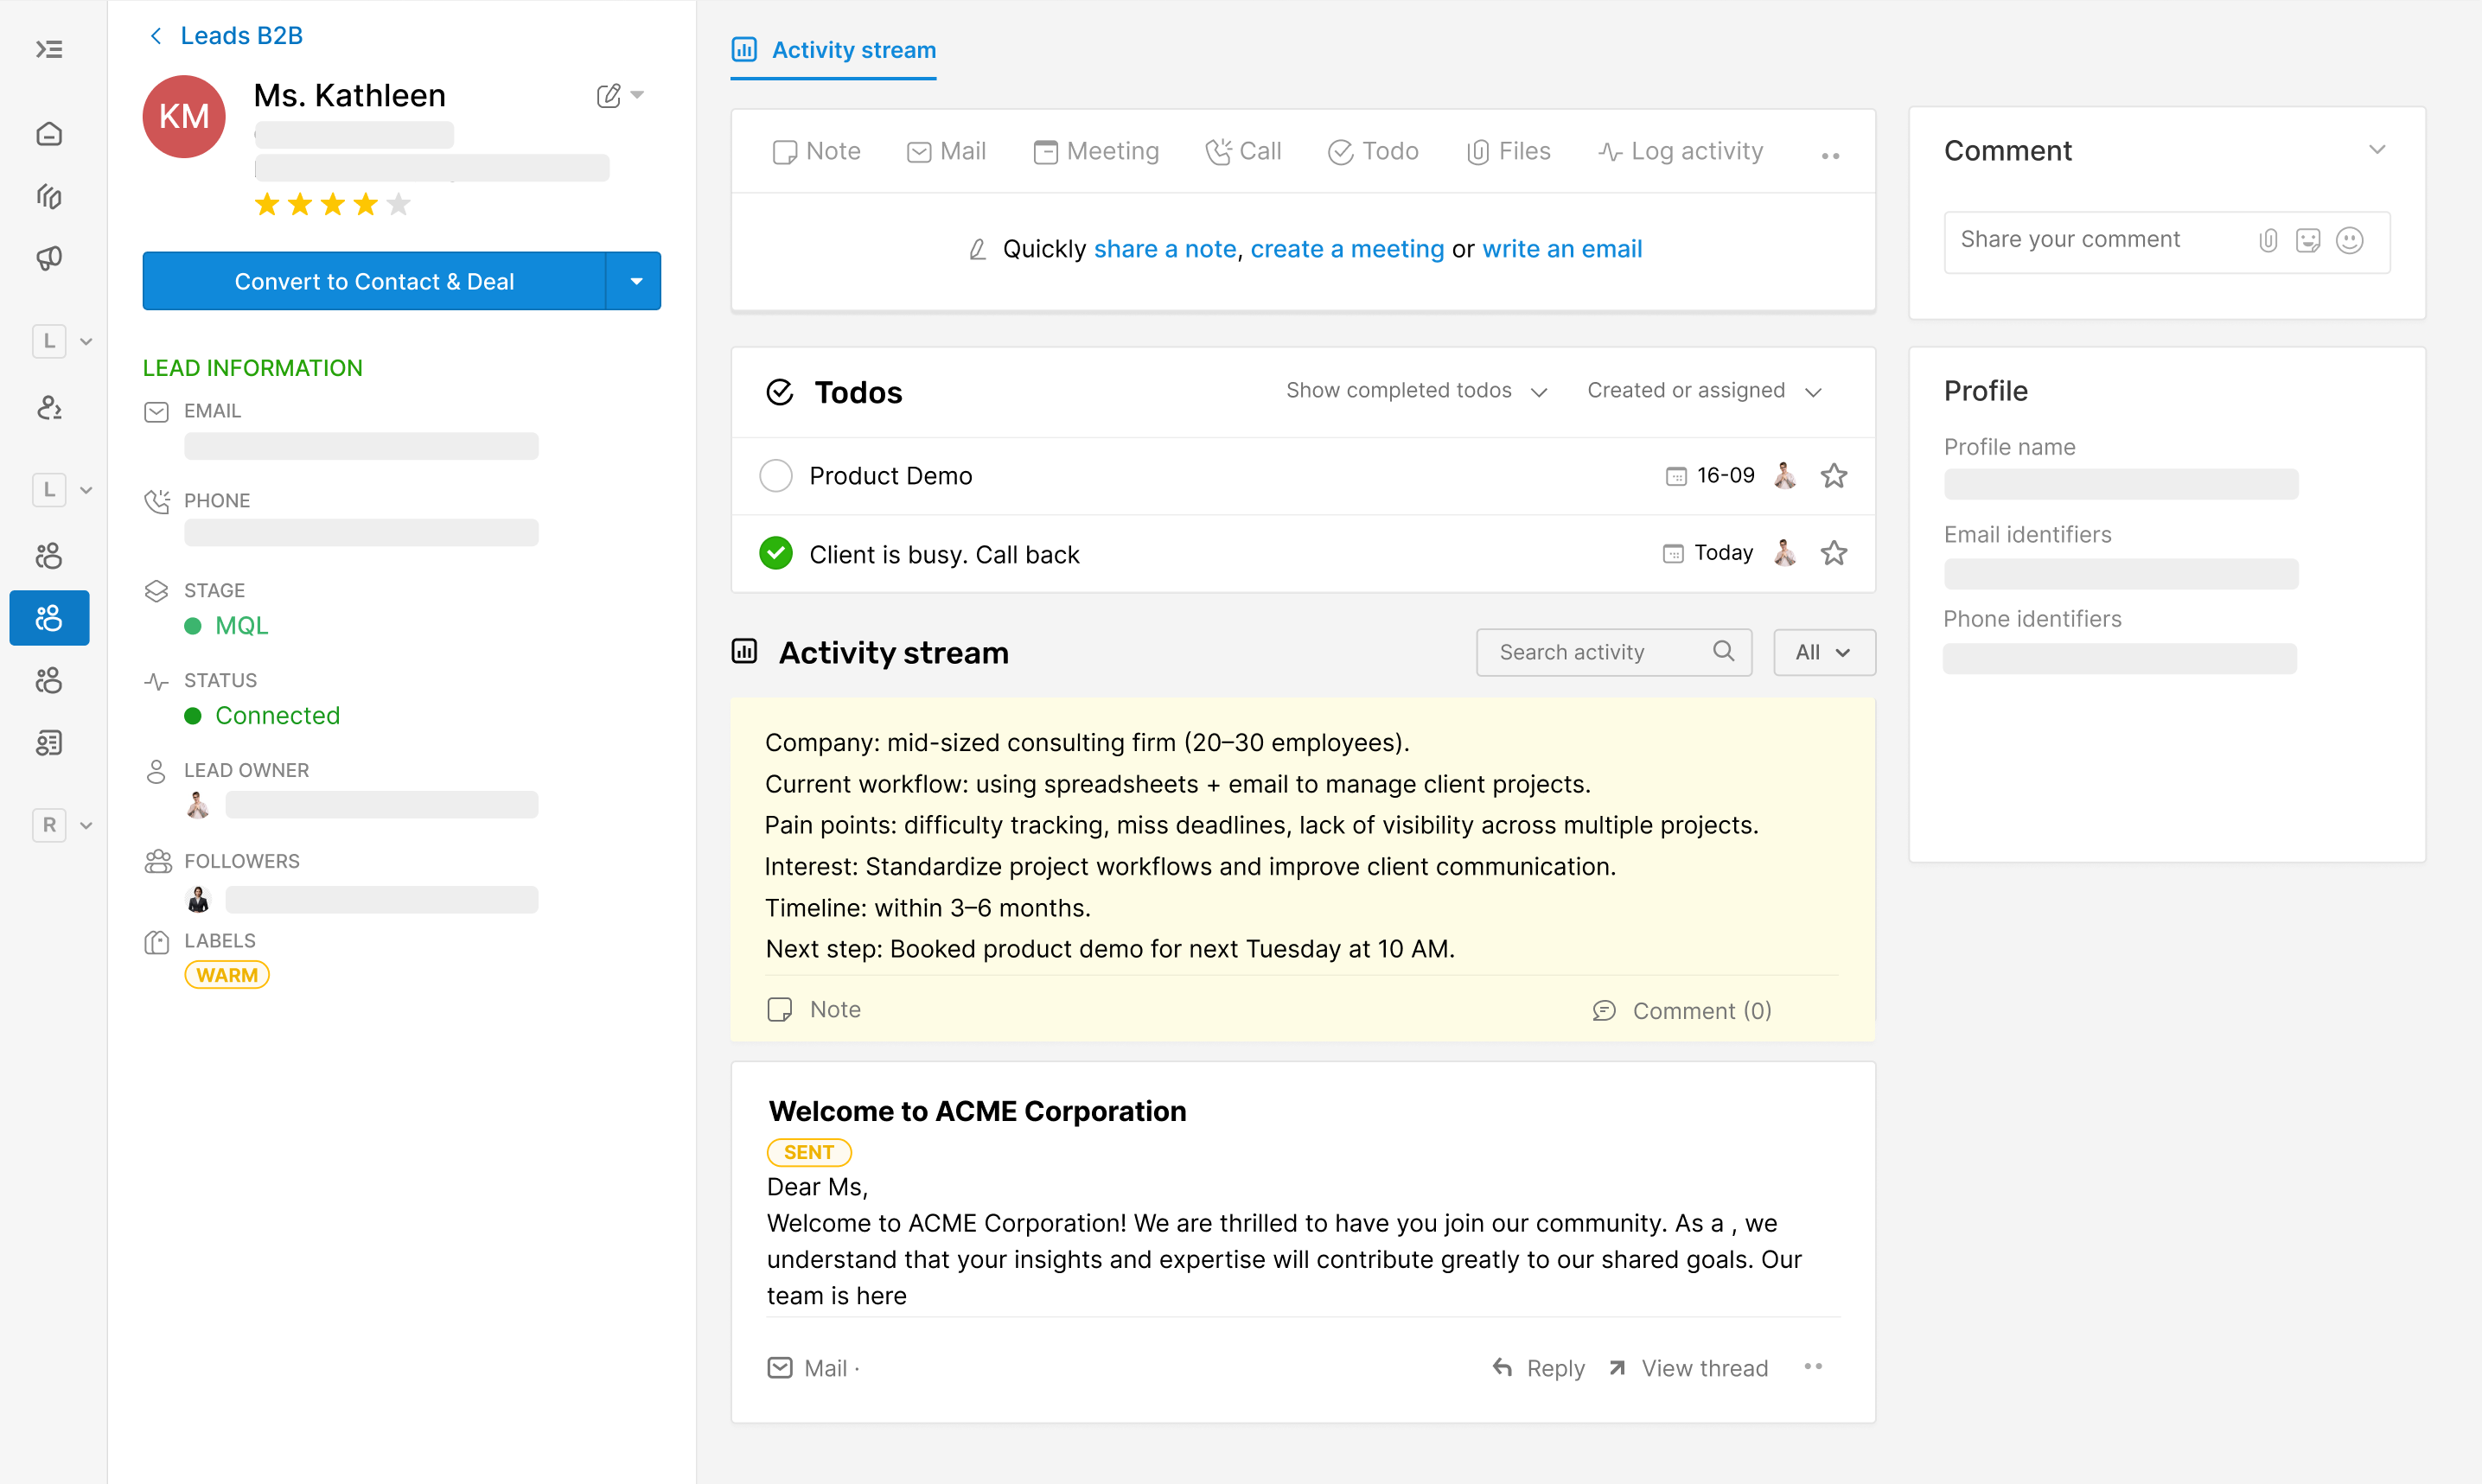Click the edit lead pencil icon

pyautogui.click(x=608, y=96)
